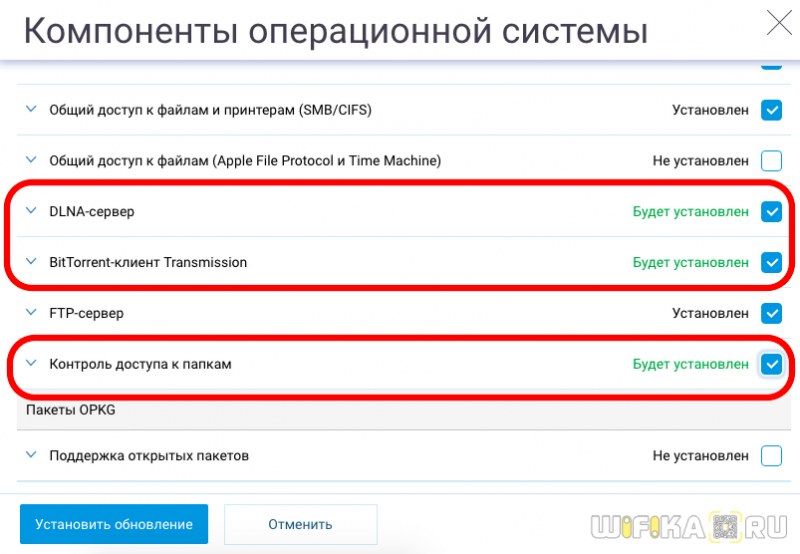Expand BitTorrent-клиент Transmission details
The image size is (800, 554).
pos(31,262)
